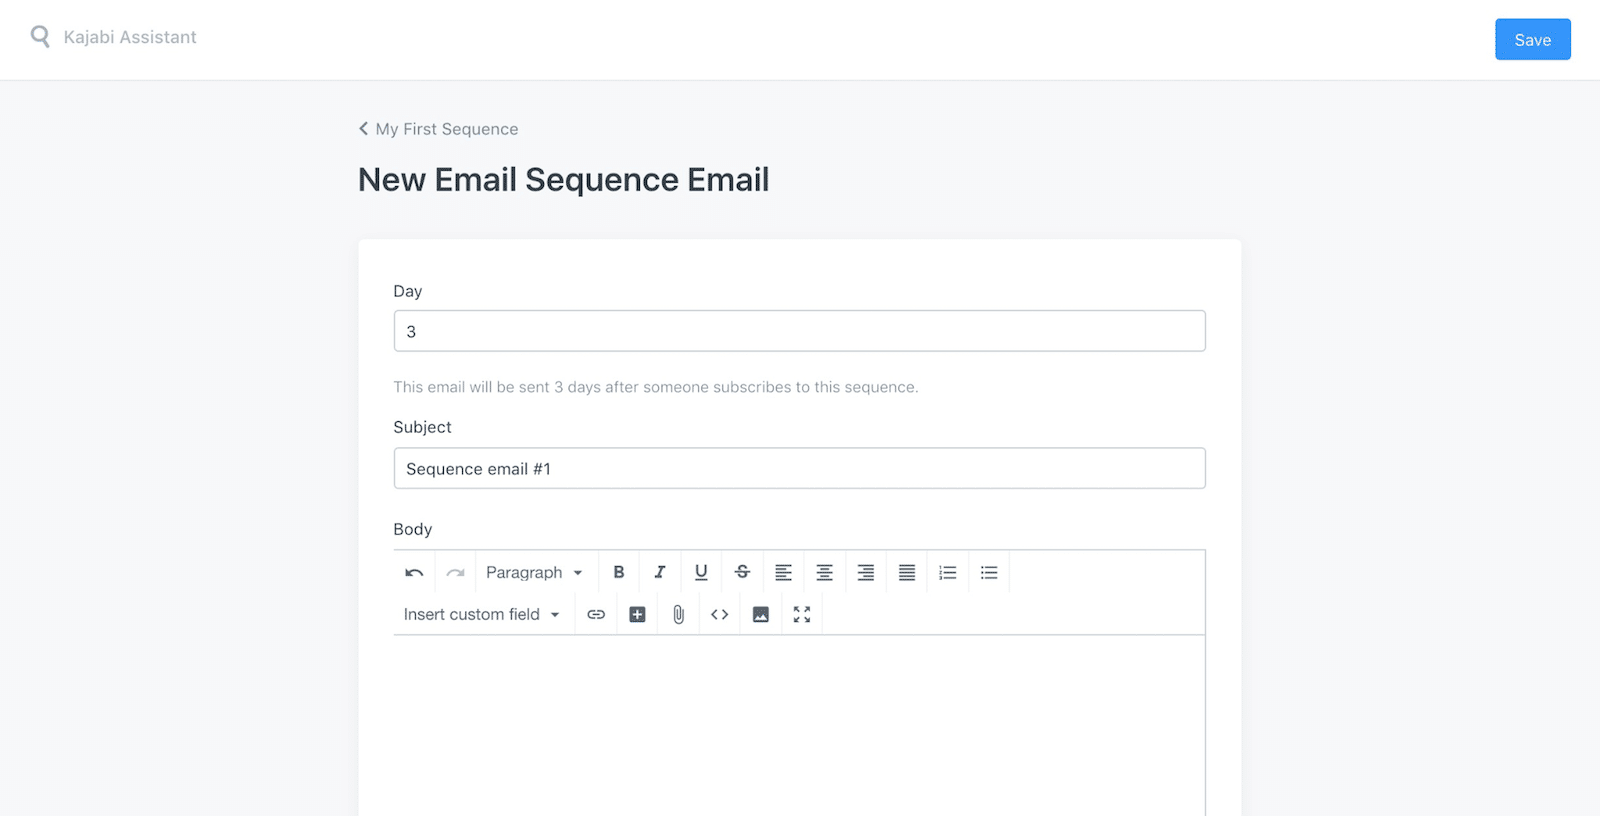This screenshot has height=816, width=1600.
Task: Click the 'Body' field label
Action: tap(412, 529)
